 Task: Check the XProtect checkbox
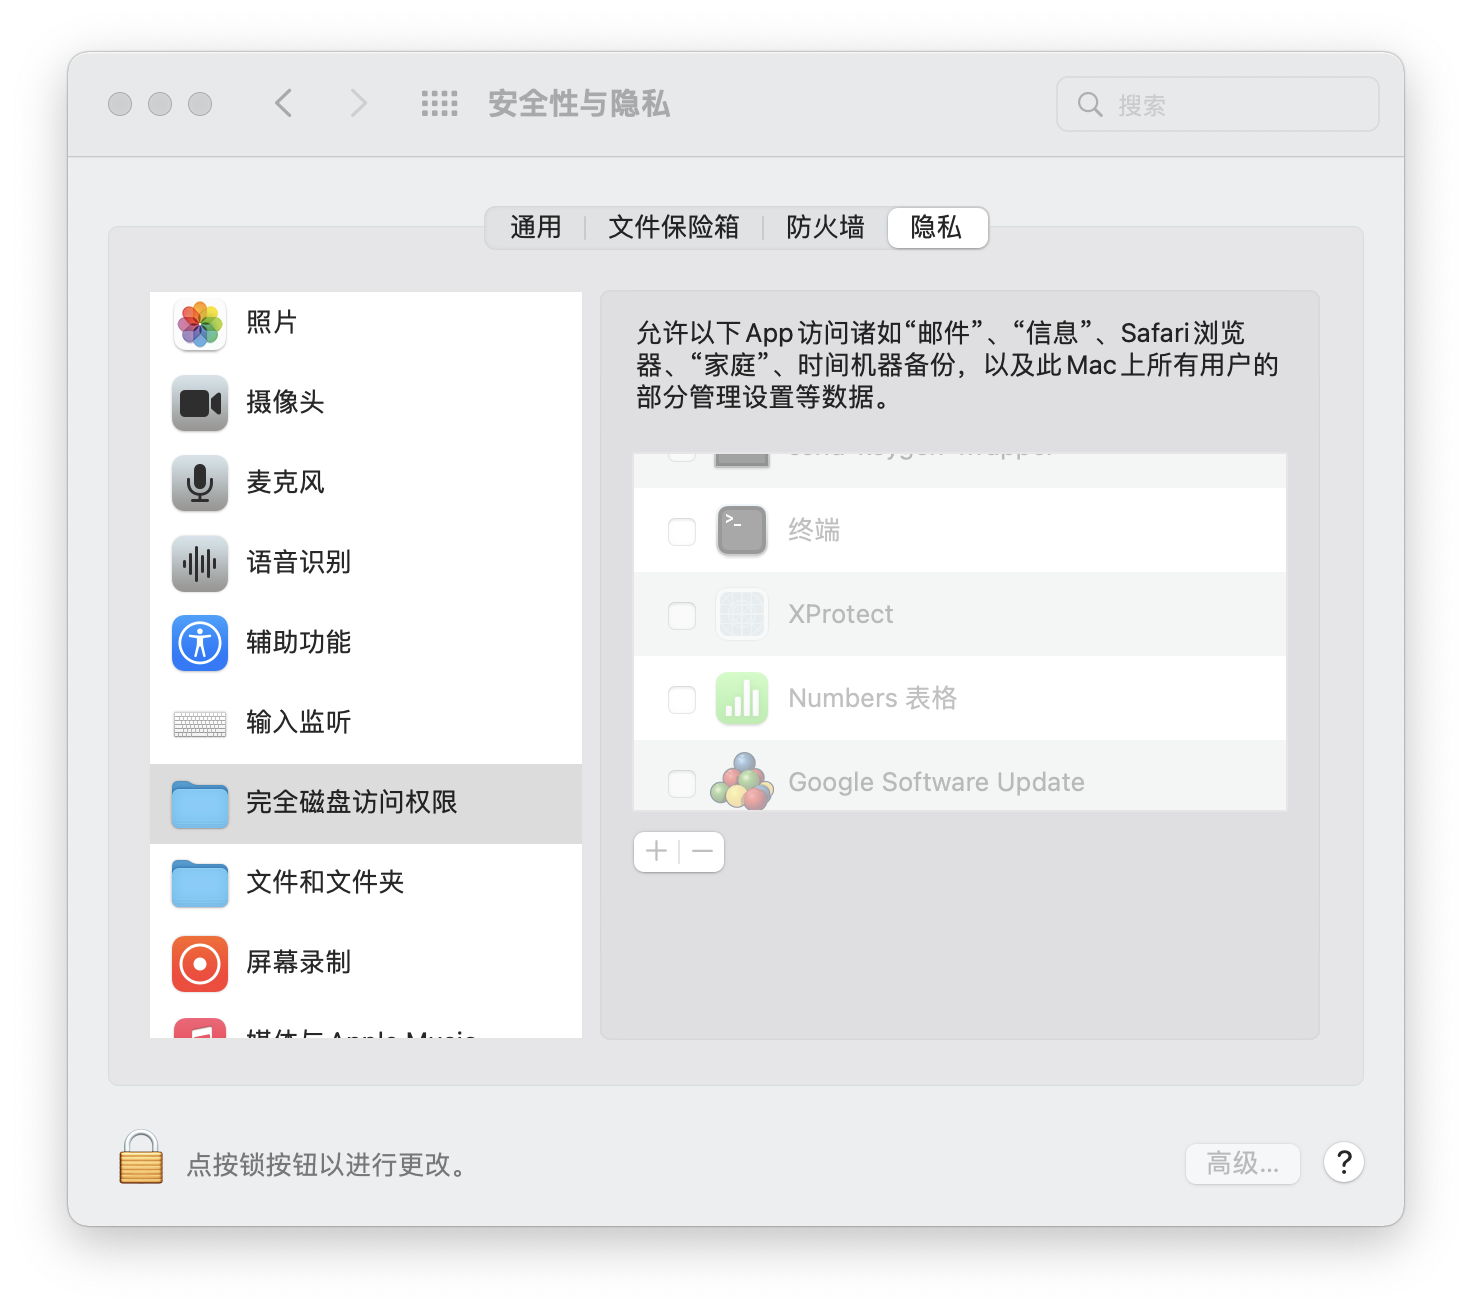(681, 615)
